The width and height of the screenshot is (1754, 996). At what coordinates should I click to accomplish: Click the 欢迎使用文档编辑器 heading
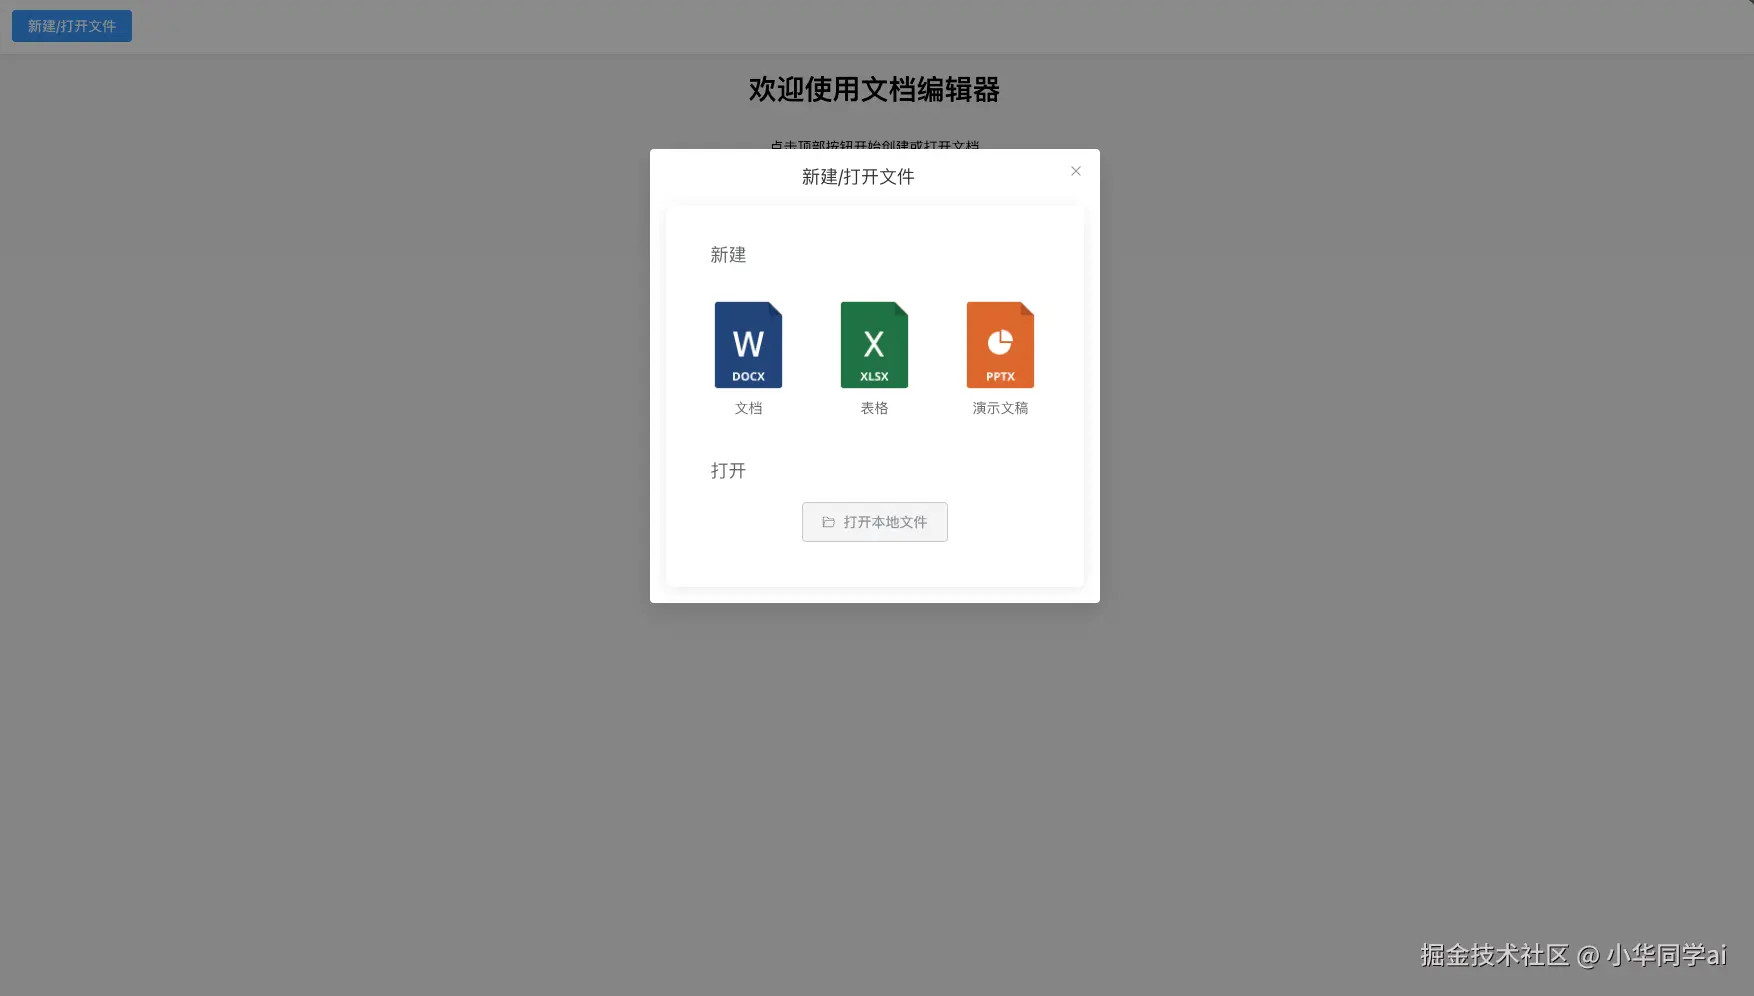pyautogui.click(x=874, y=90)
